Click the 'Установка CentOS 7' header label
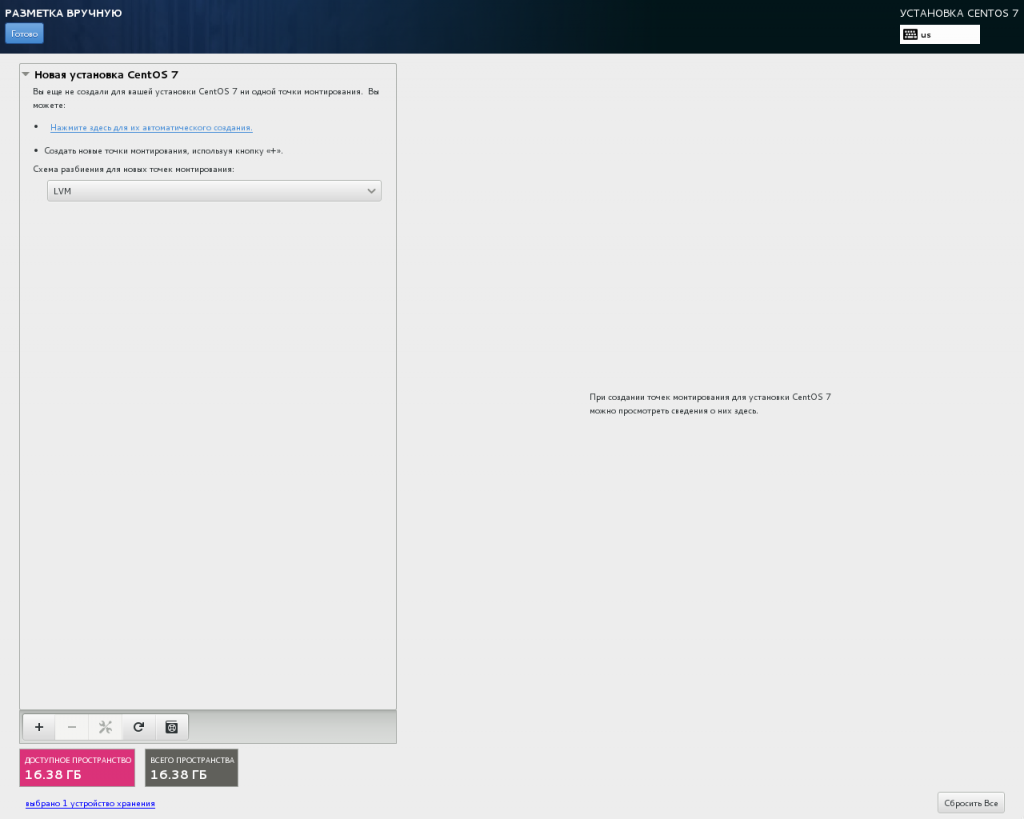This screenshot has height=819, width=1024. (951, 13)
